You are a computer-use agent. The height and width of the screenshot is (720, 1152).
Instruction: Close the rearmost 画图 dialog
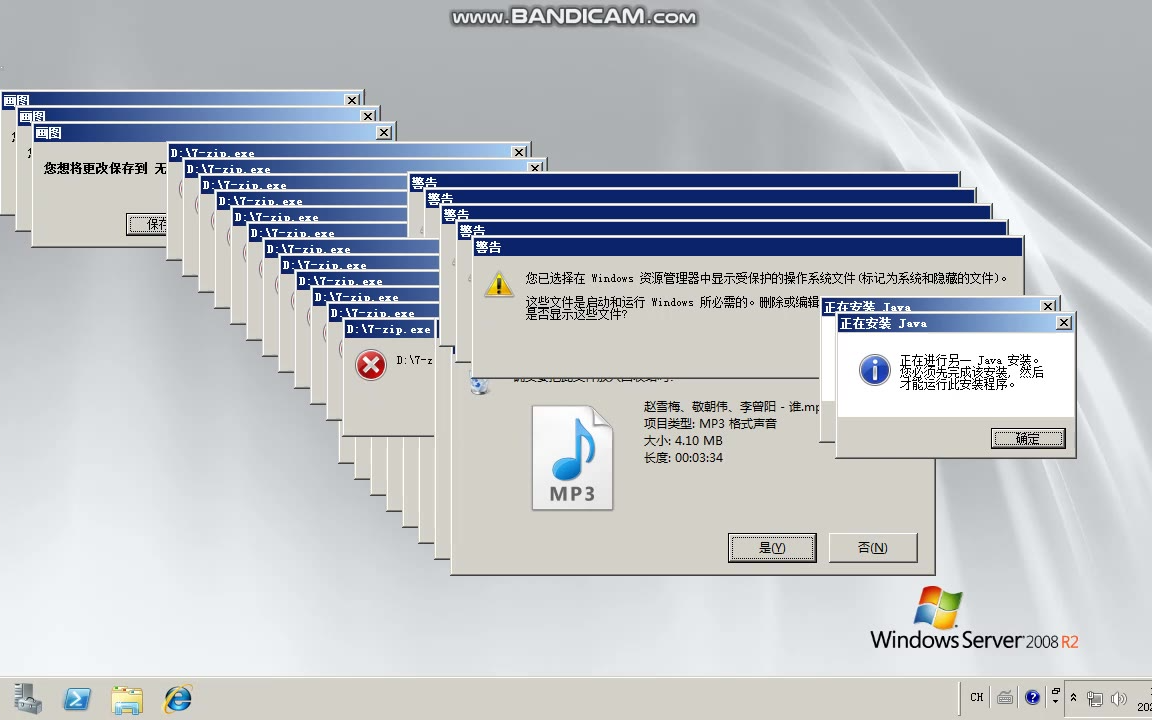tap(352, 100)
